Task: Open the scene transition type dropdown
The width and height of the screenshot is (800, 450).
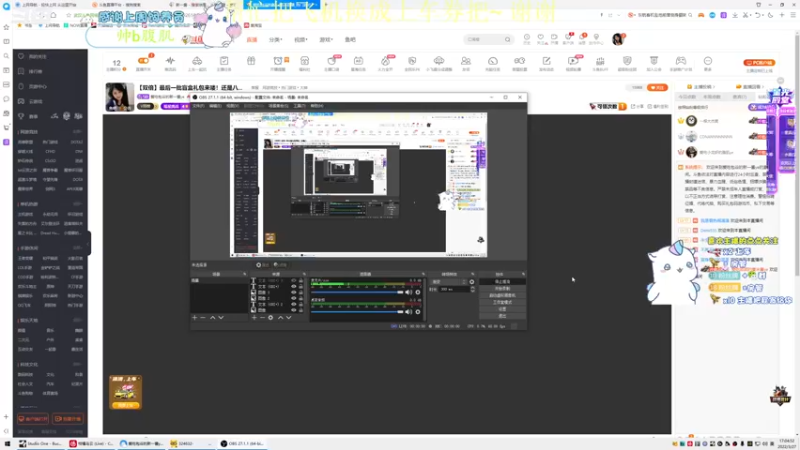Action: [x=448, y=282]
